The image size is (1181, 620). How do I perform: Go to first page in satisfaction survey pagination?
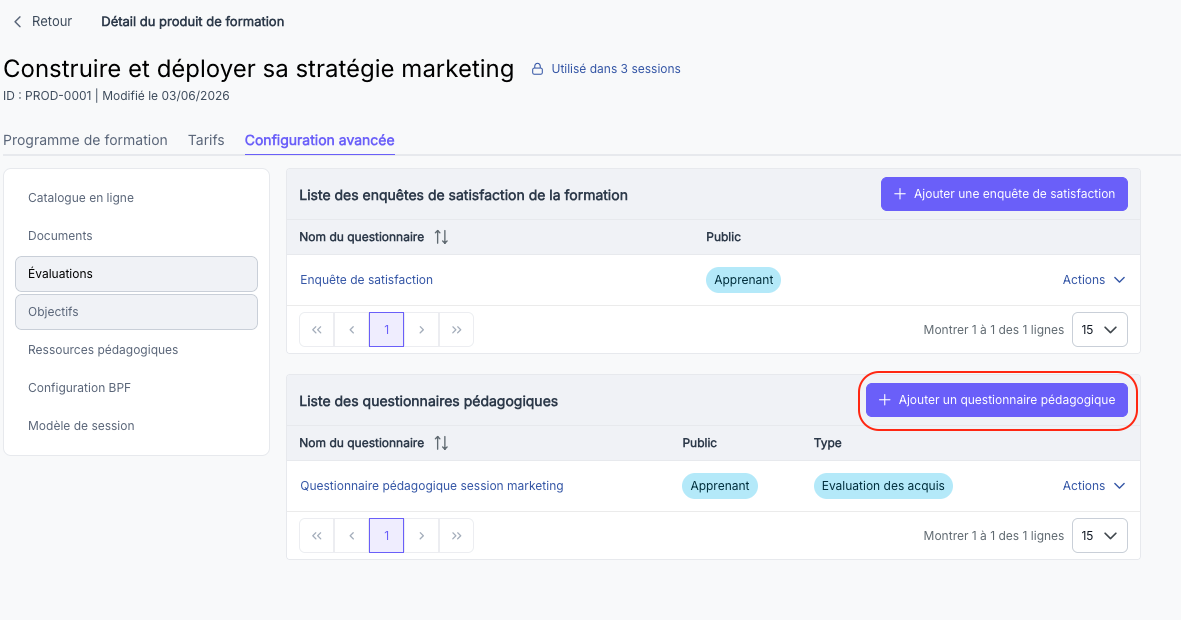pos(317,330)
